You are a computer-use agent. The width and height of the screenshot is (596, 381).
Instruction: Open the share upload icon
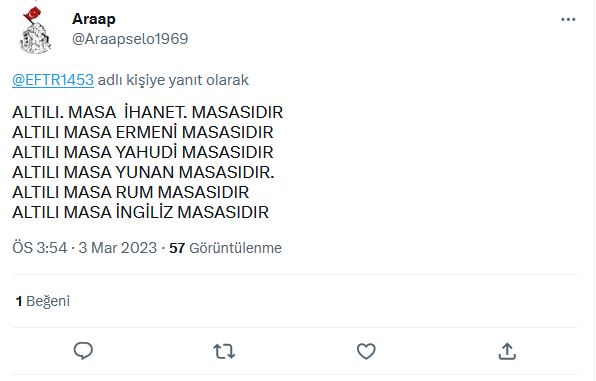click(507, 351)
